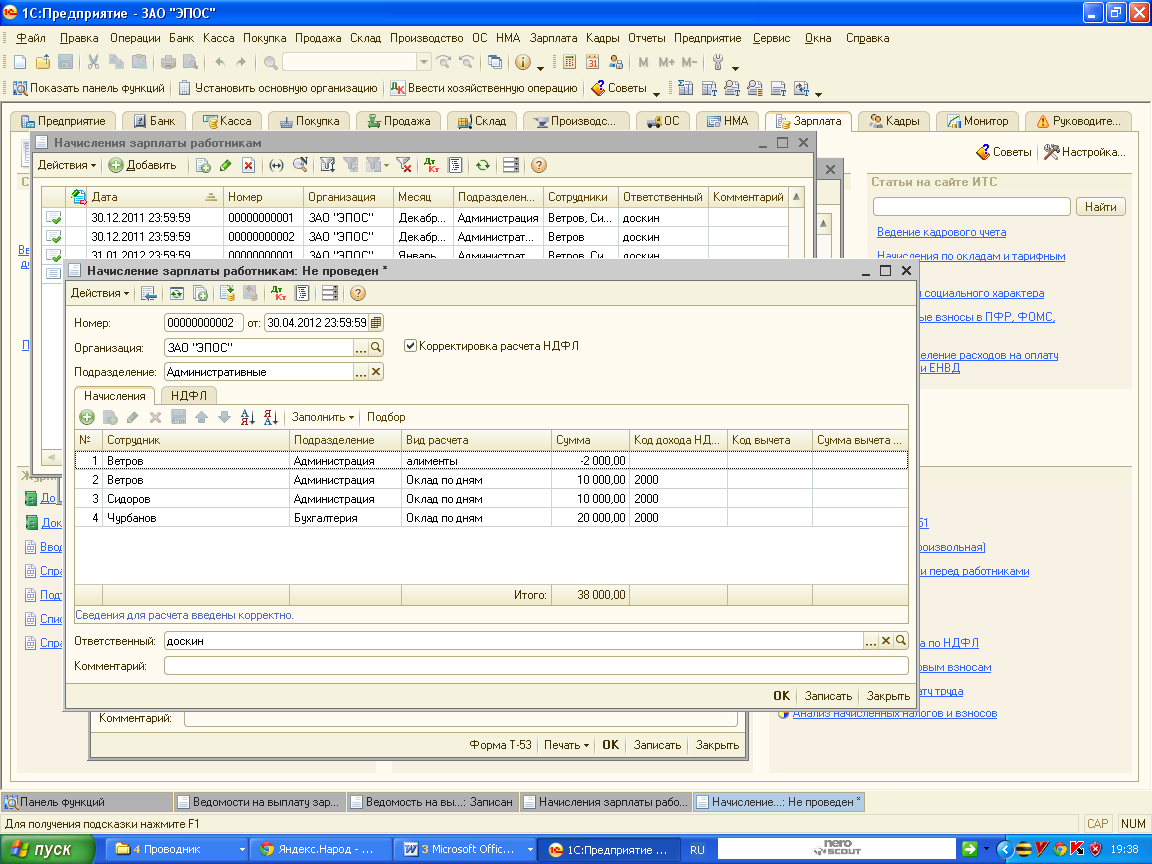This screenshot has height=864, width=1152.
Task: Open the Отчеты menu
Action: click(x=647, y=38)
